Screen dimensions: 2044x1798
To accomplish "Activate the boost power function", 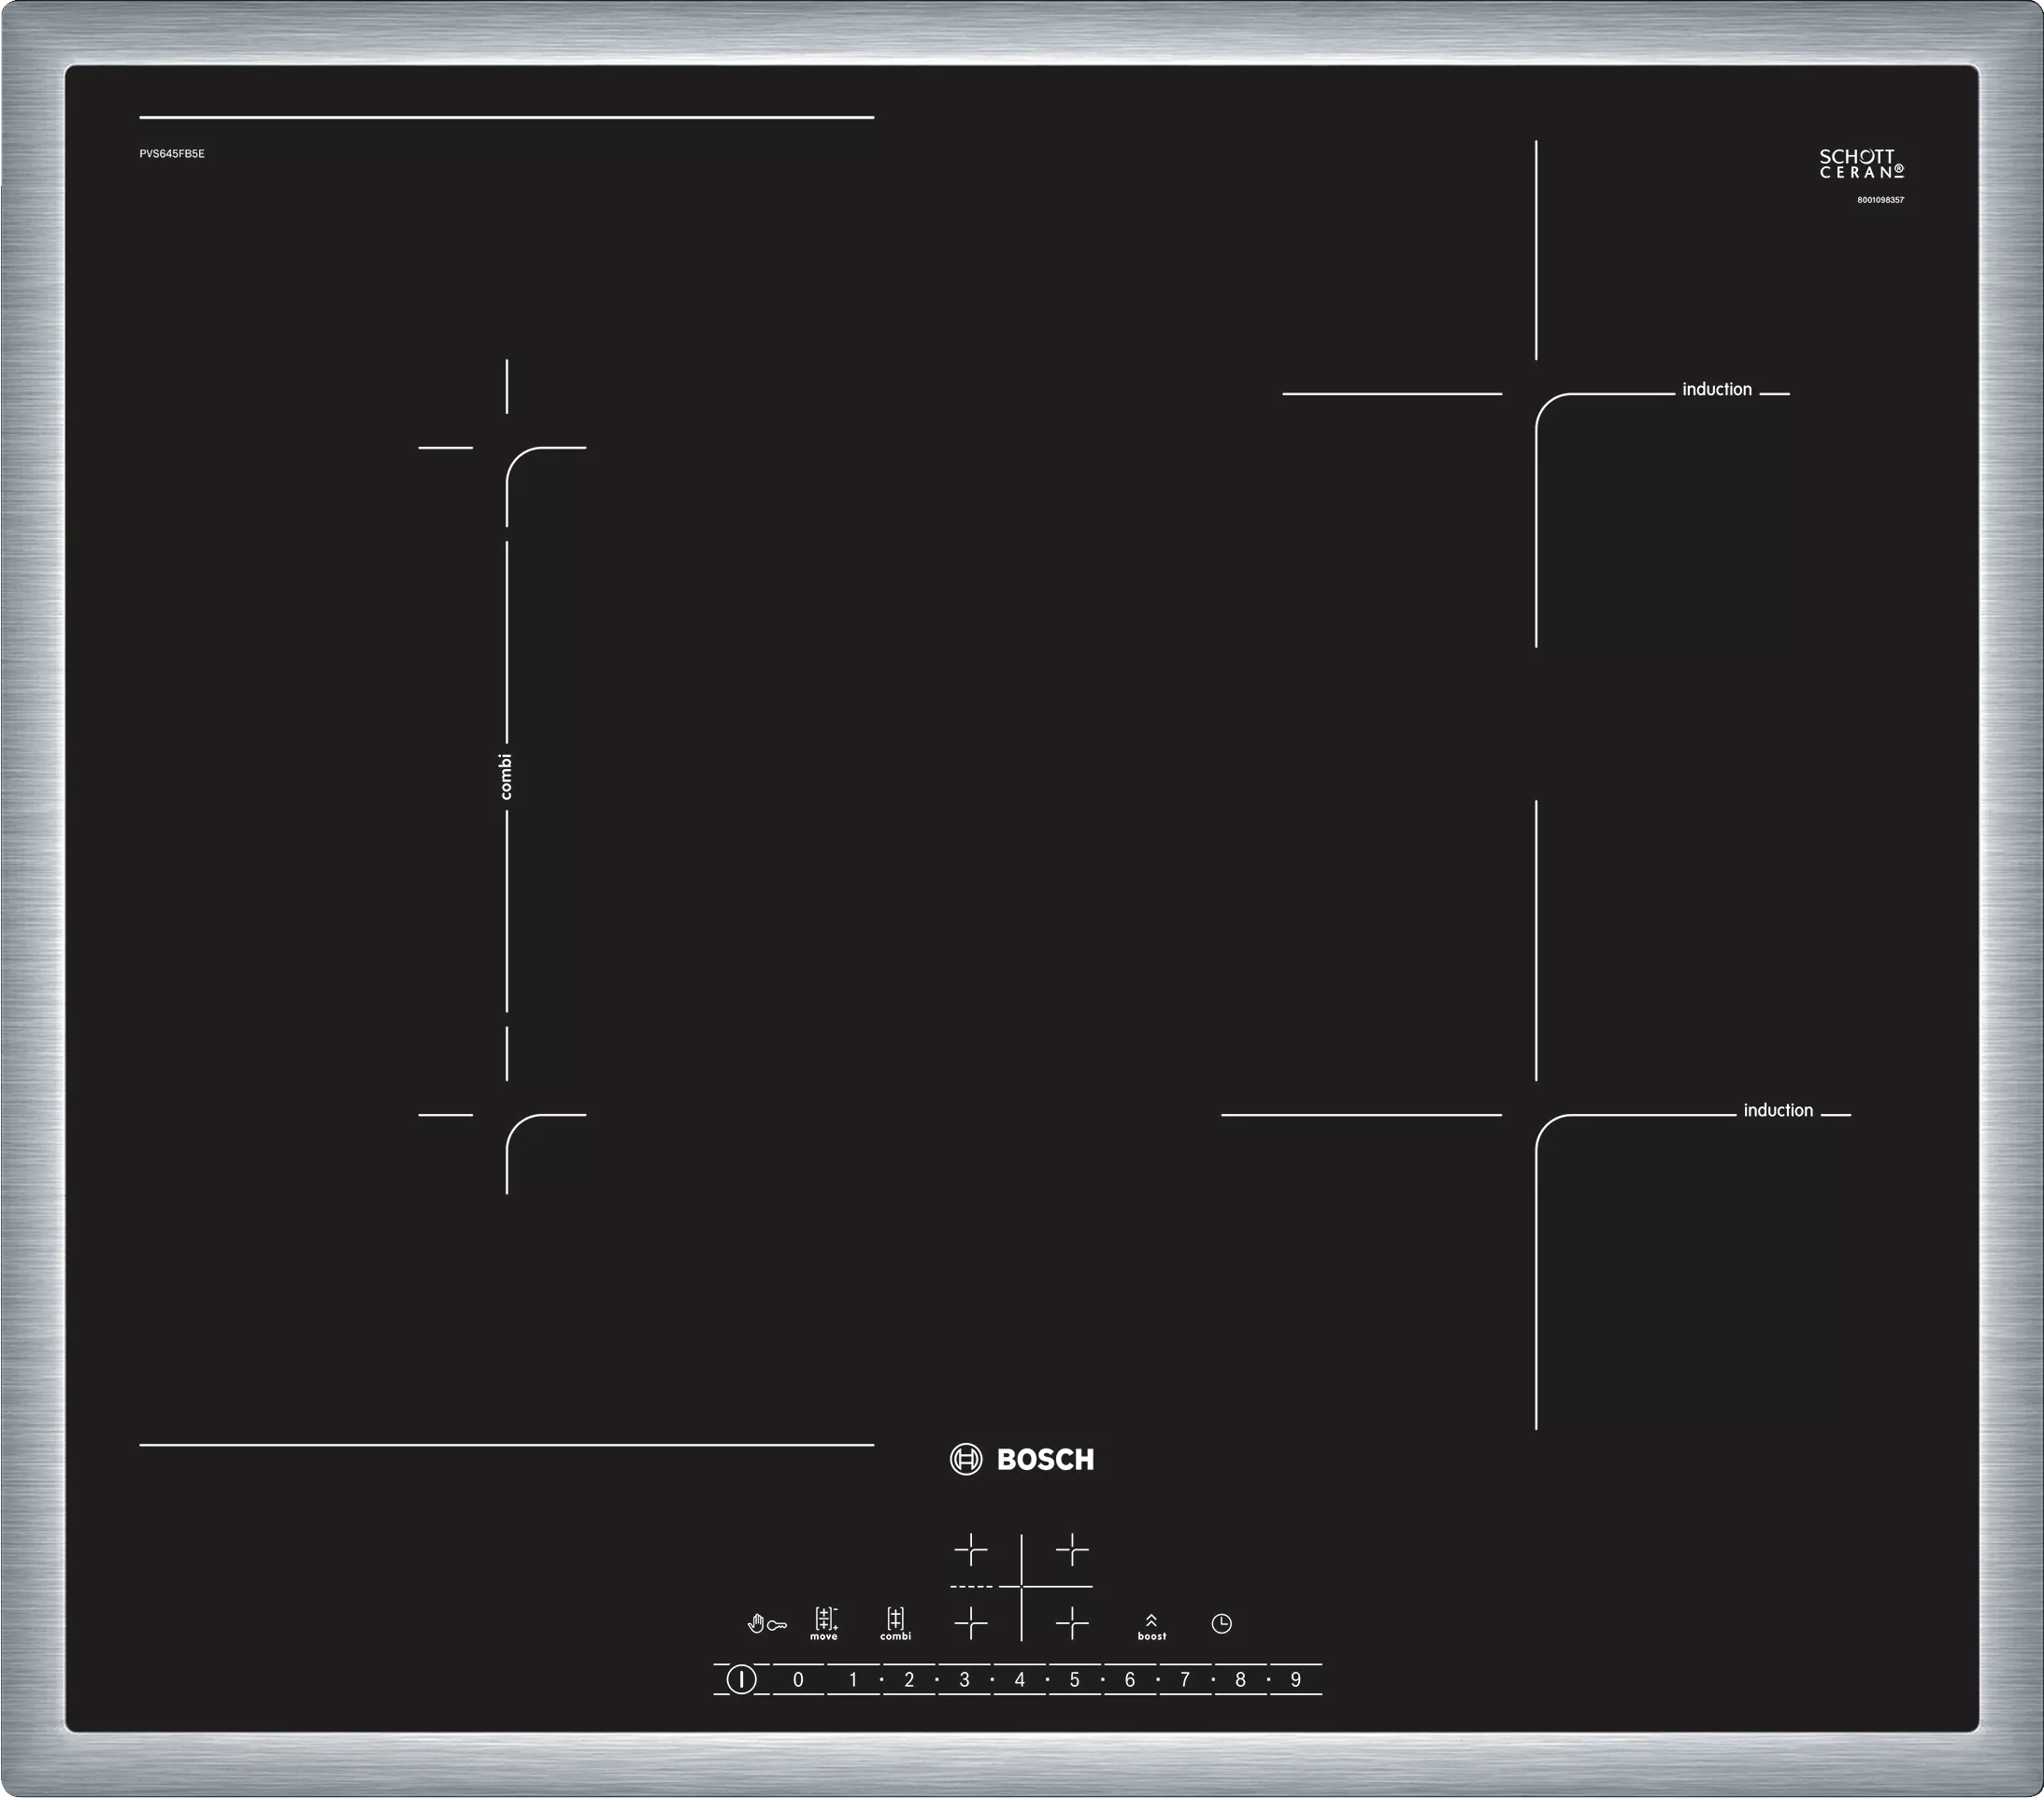I will tap(1151, 1626).
